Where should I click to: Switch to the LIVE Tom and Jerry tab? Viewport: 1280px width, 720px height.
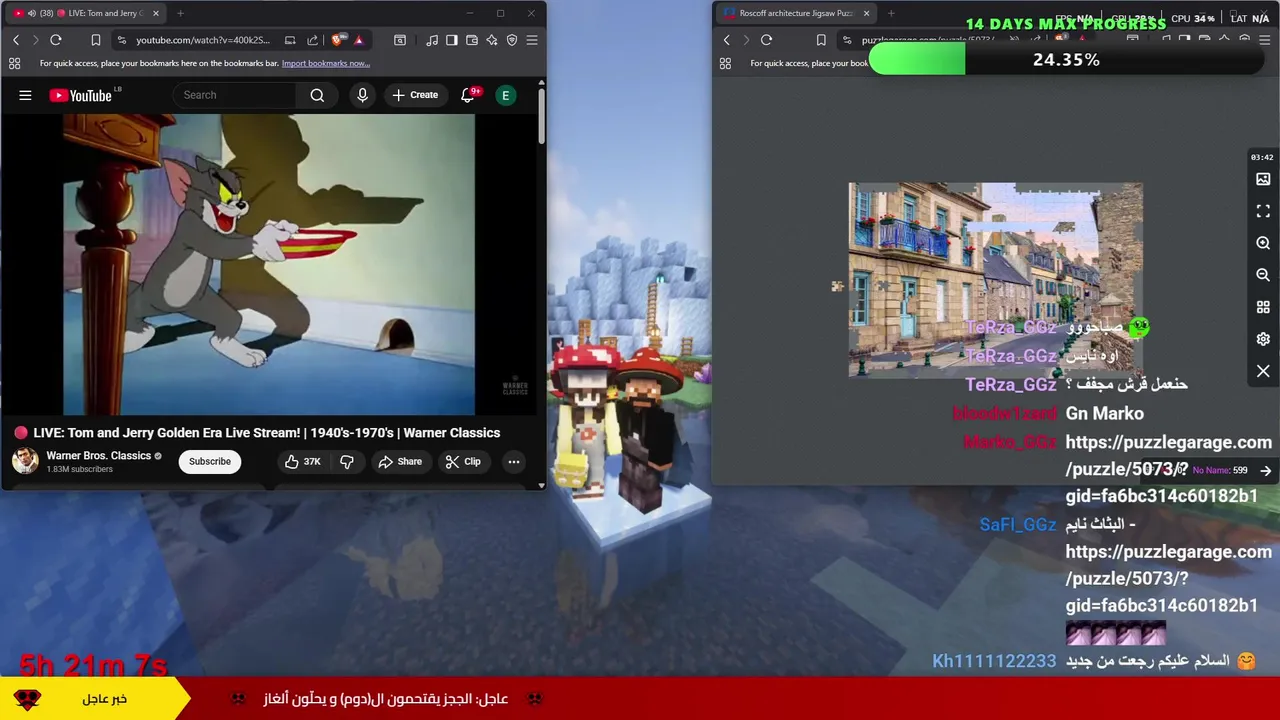pos(85,13)
